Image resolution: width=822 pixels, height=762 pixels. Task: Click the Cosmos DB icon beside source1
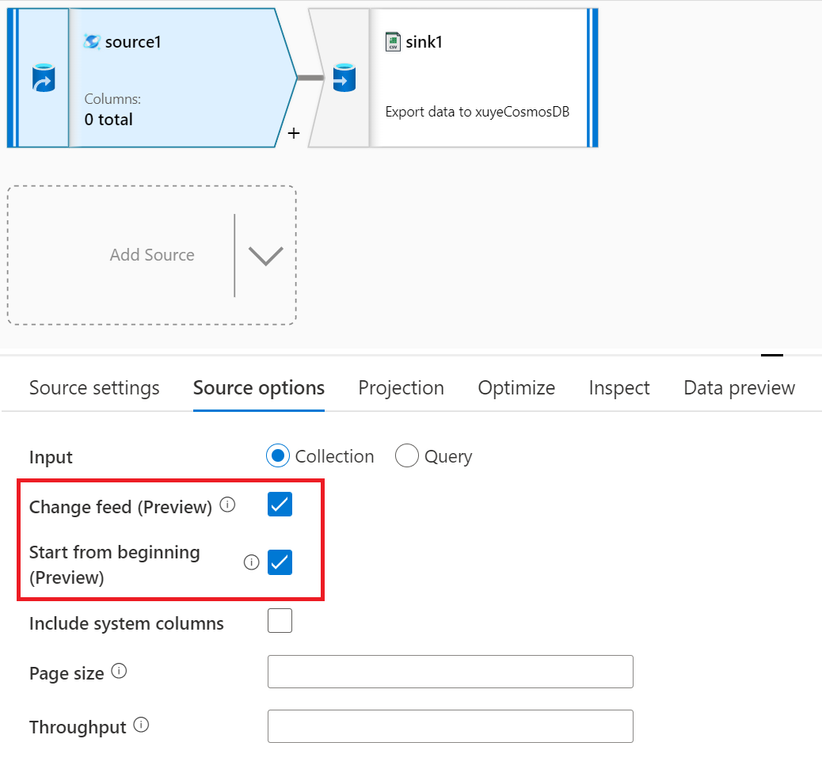[x=92, y=42]
